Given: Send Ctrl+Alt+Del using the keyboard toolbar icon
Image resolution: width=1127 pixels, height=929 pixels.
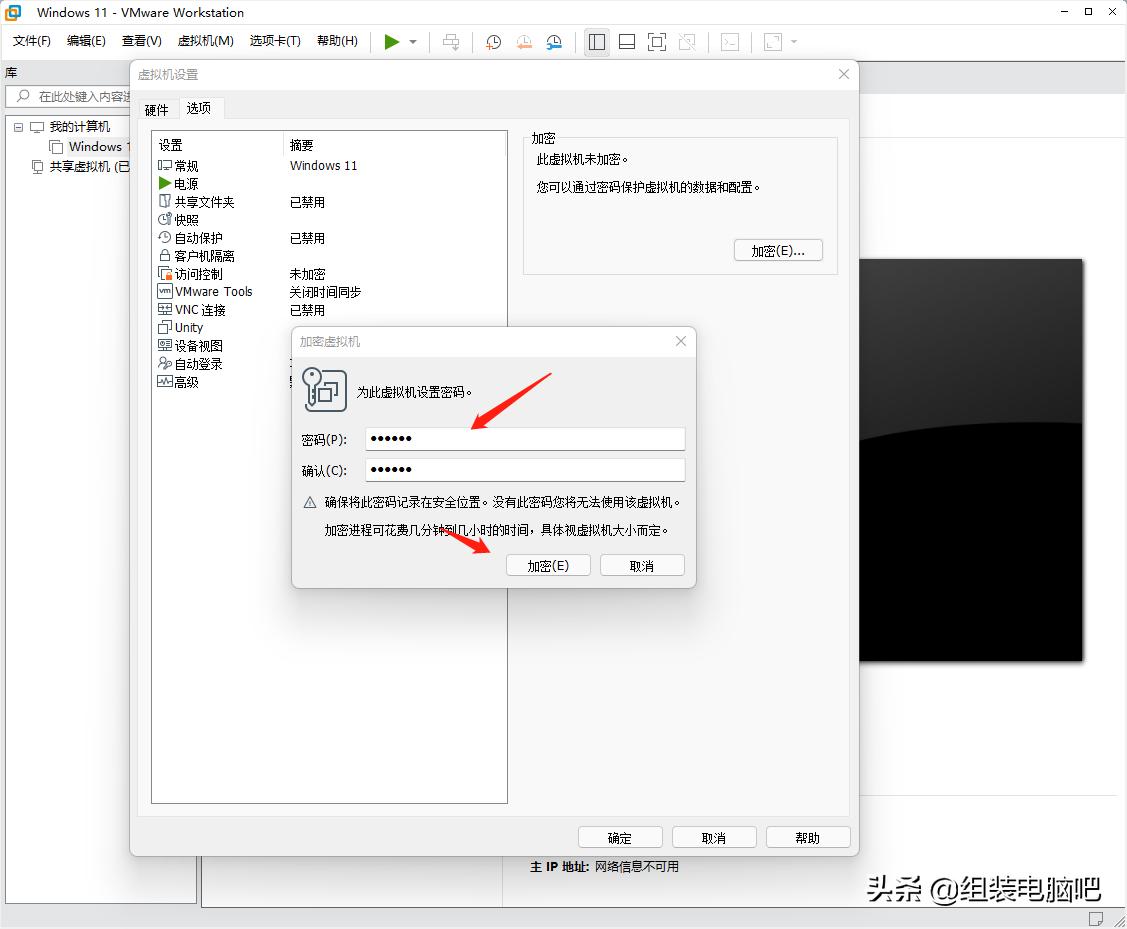Looking at the screenshot, I should coord(451,41).
